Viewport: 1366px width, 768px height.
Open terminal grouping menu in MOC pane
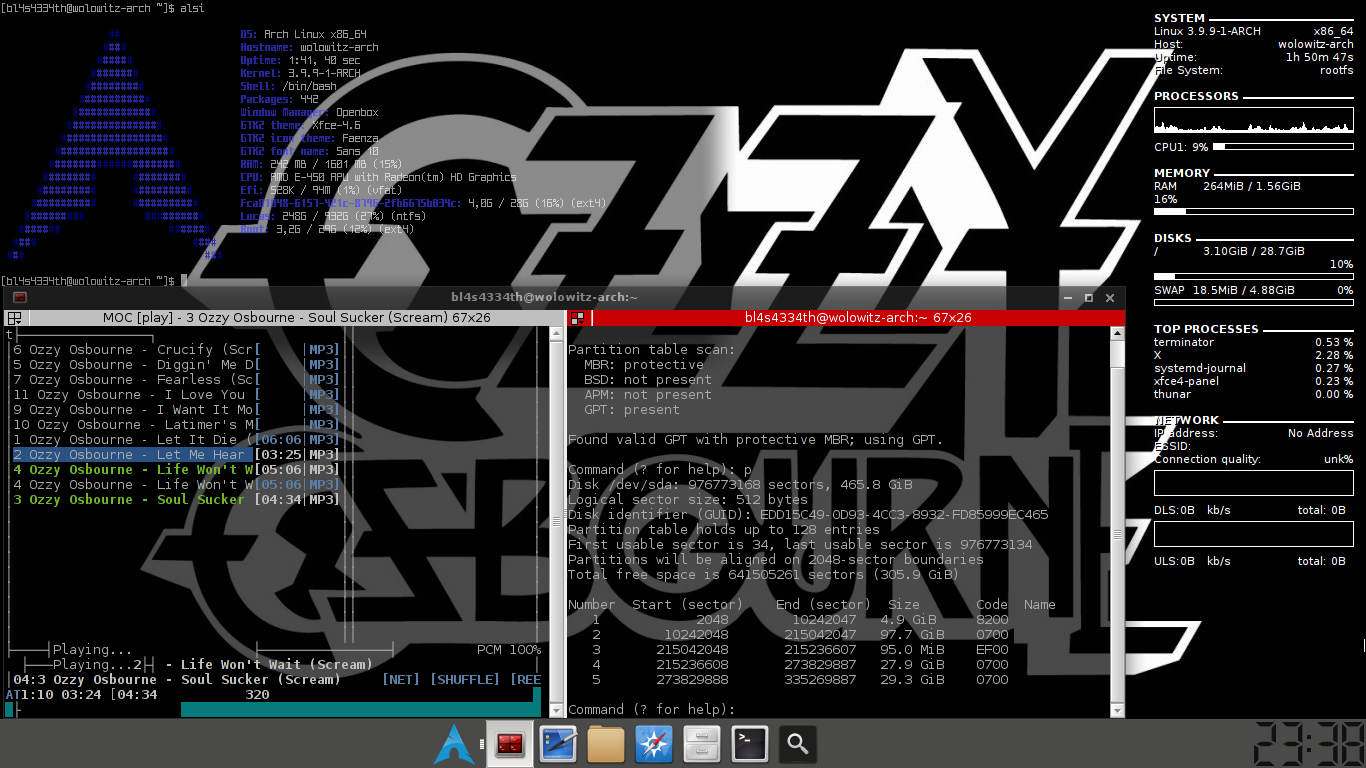(14, 318)
